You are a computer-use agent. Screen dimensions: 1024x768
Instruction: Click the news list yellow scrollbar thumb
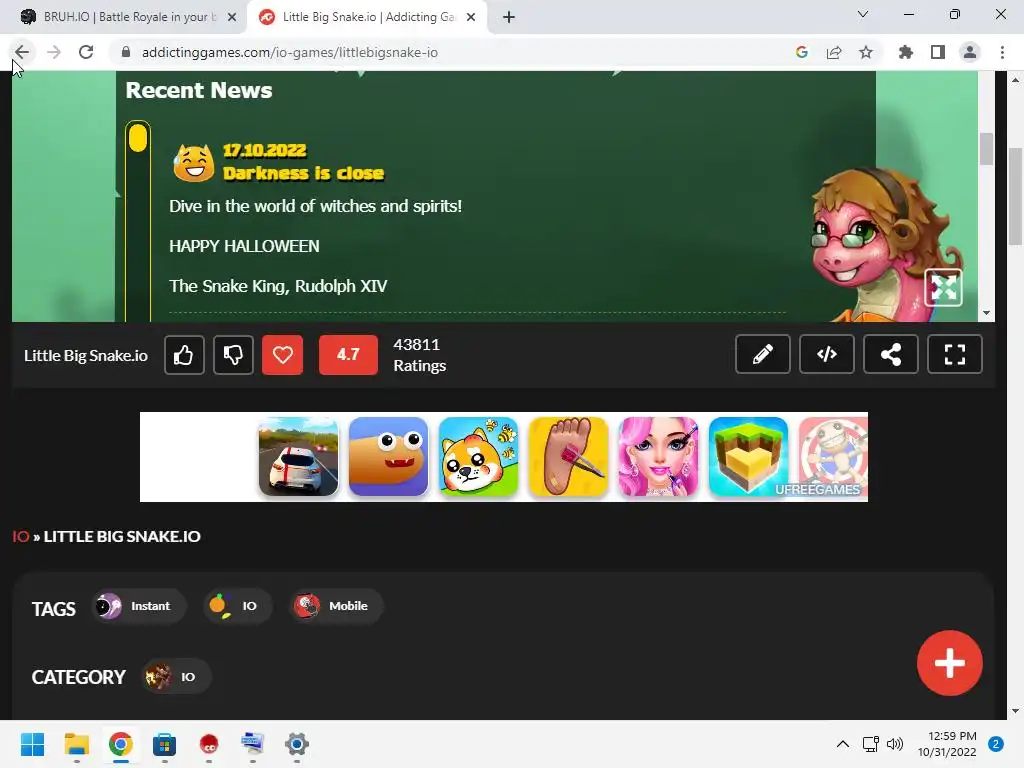point(138,138)
